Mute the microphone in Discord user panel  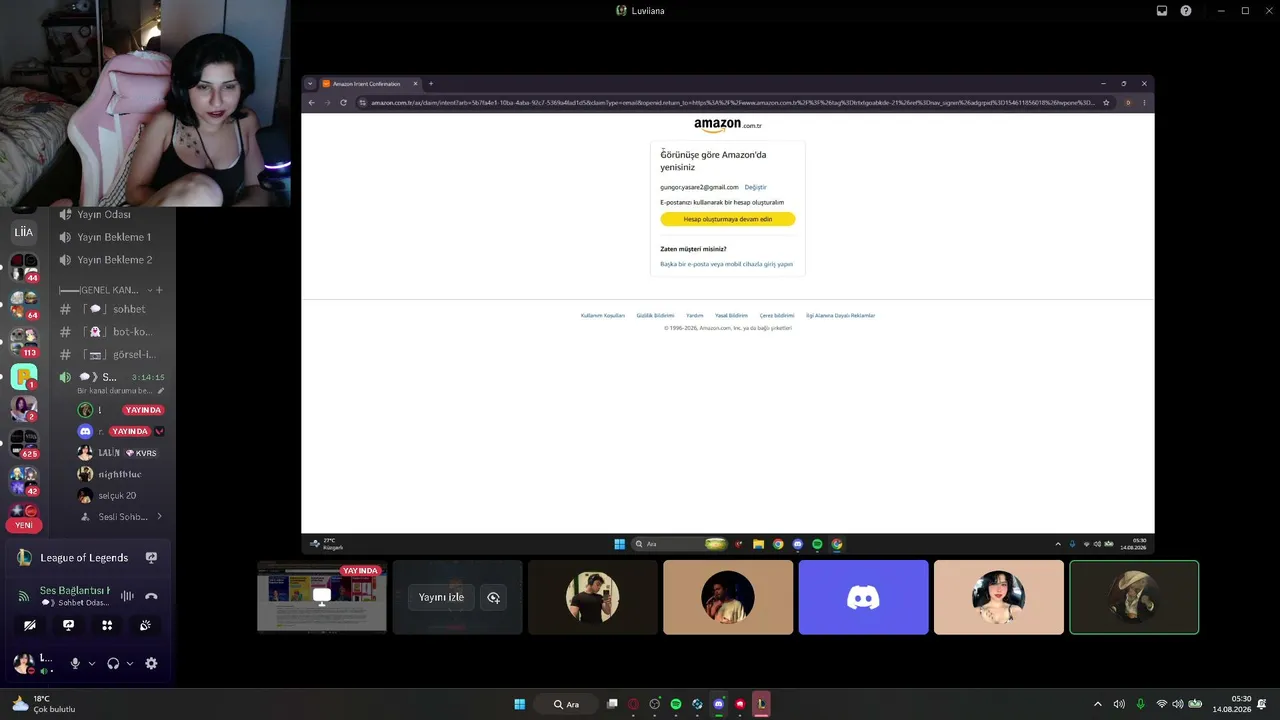[74, 663]
